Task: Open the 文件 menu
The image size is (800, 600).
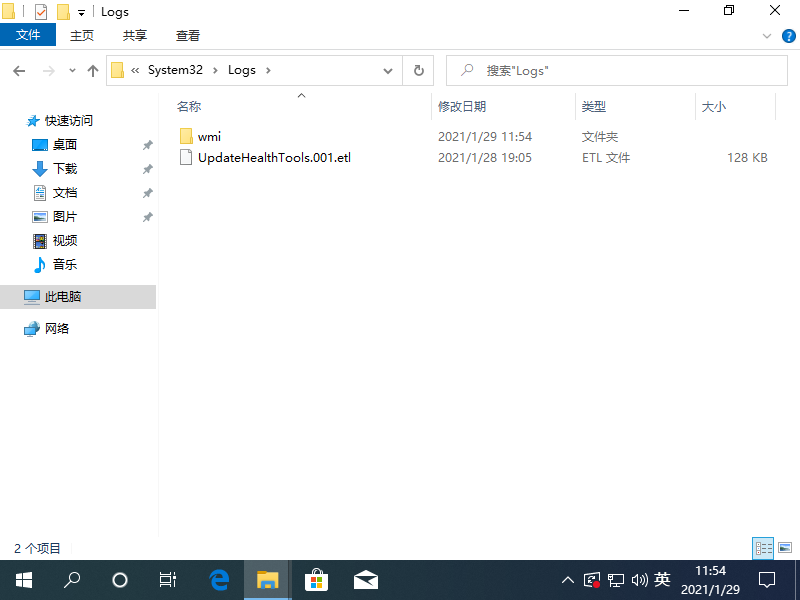Action: 28,34
